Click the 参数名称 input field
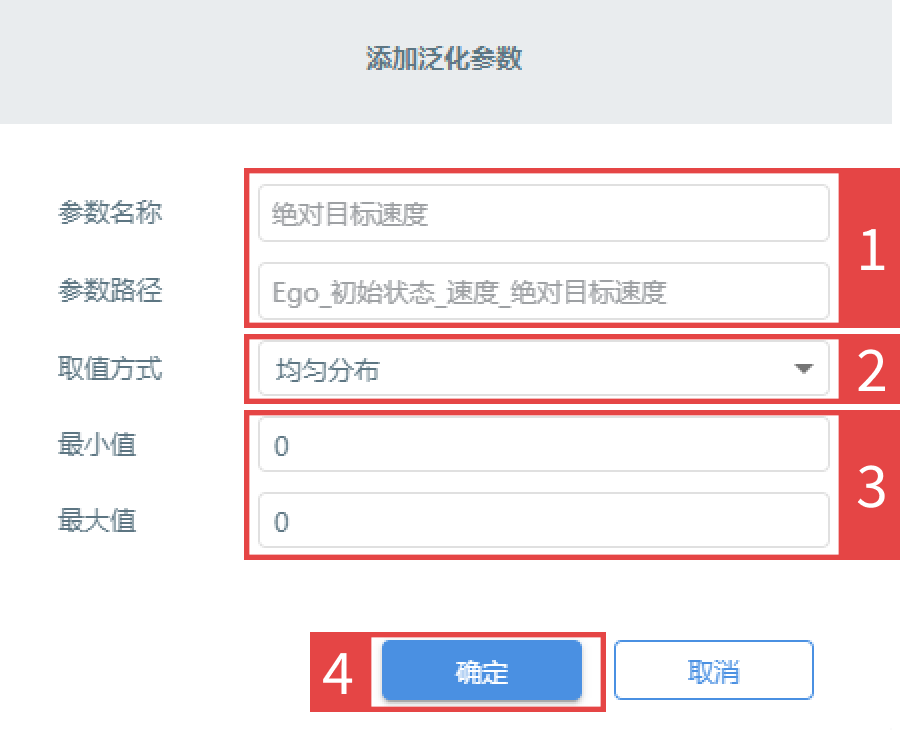Image resolution: width=900 pixels, height=730 pixels. (x=544, y=213)
